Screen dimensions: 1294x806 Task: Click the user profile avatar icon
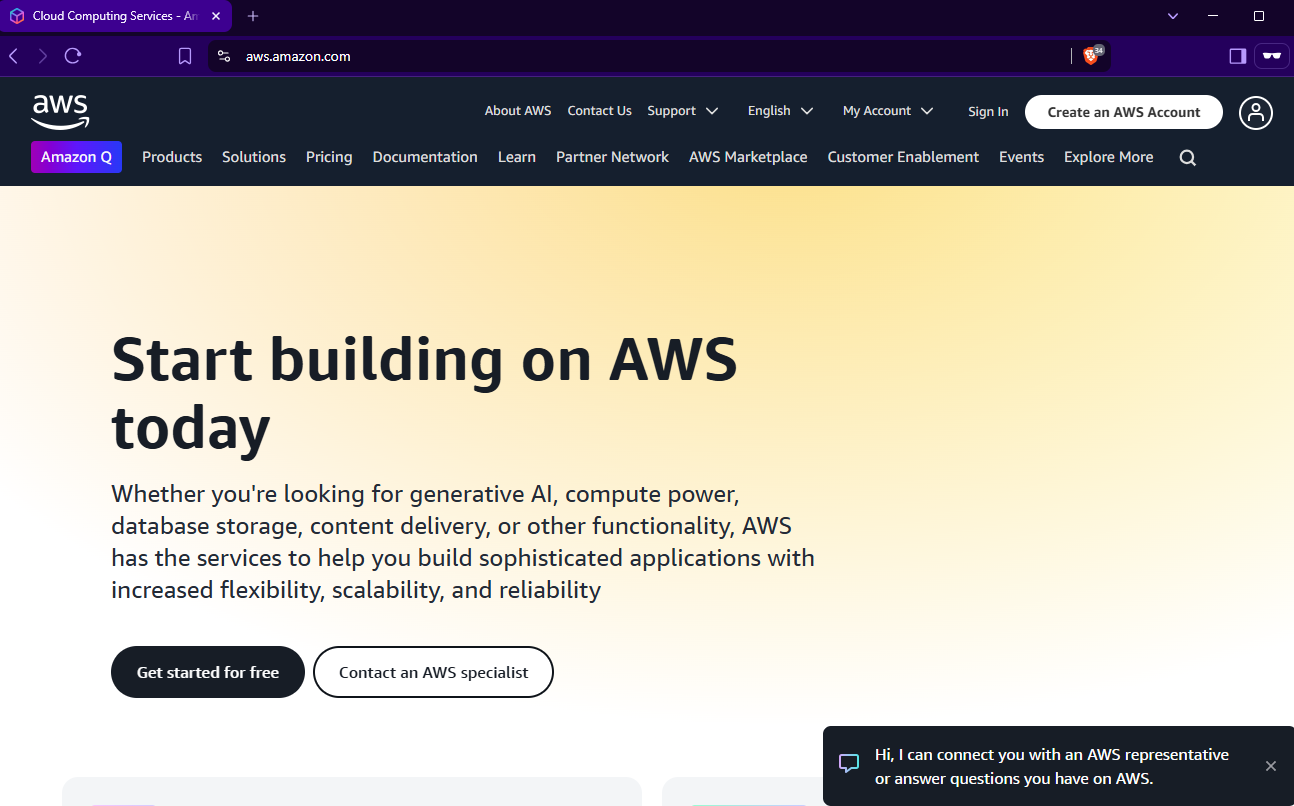click(1256, 112)
